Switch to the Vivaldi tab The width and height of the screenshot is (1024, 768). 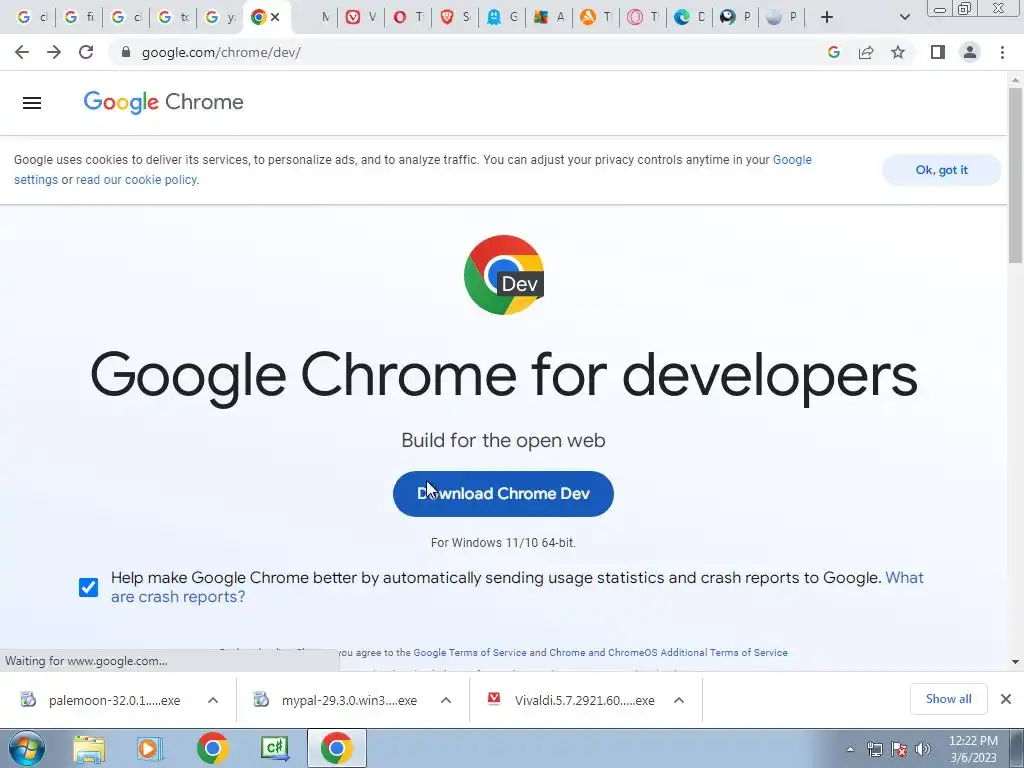pyautogui.click(x=360, y=18)
